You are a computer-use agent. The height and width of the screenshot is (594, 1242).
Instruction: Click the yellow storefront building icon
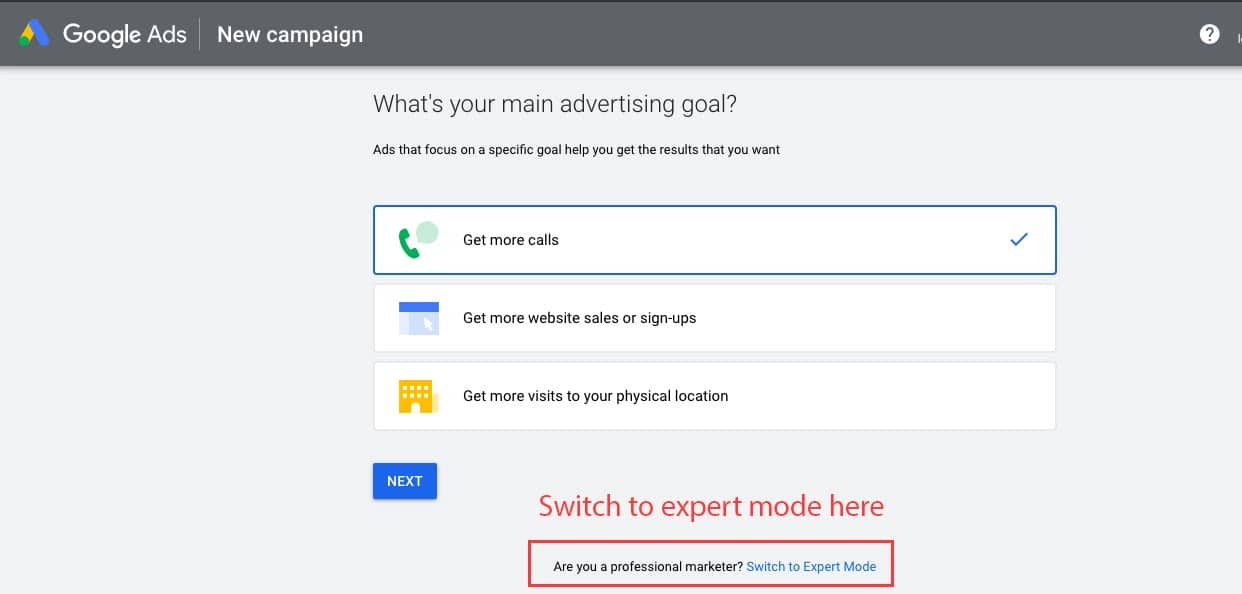(417, 396)
